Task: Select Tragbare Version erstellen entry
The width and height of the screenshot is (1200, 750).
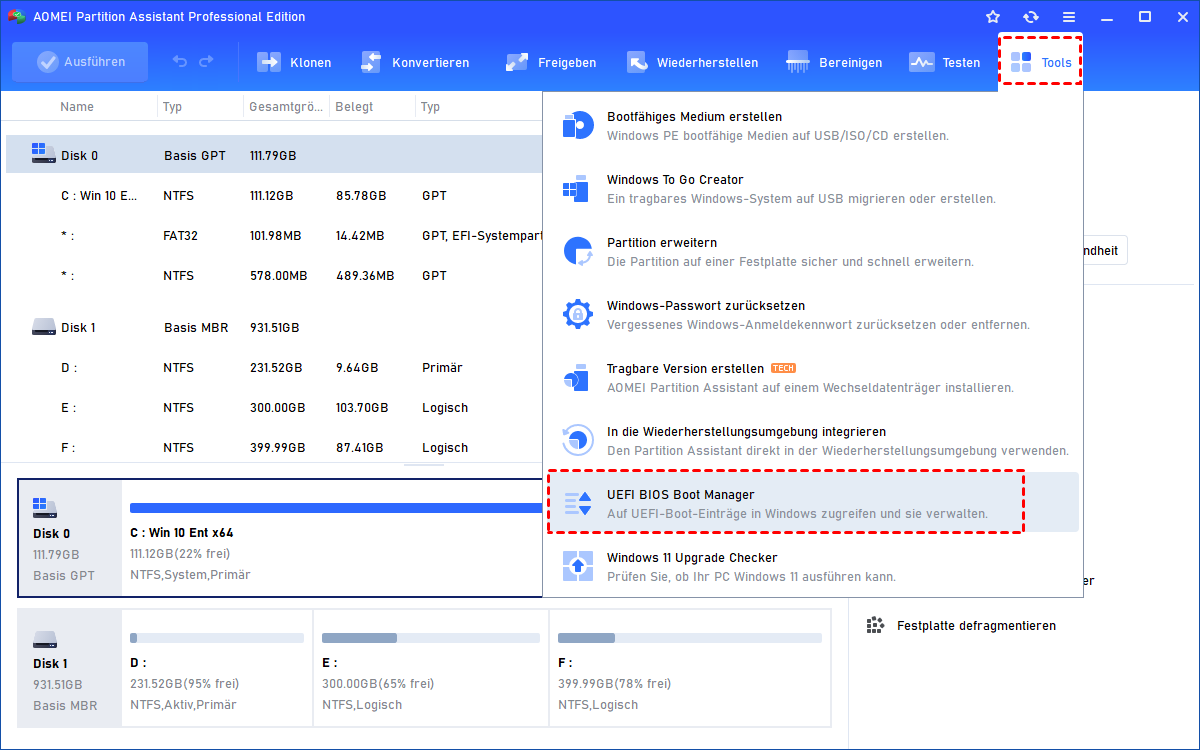Action: 812,378
